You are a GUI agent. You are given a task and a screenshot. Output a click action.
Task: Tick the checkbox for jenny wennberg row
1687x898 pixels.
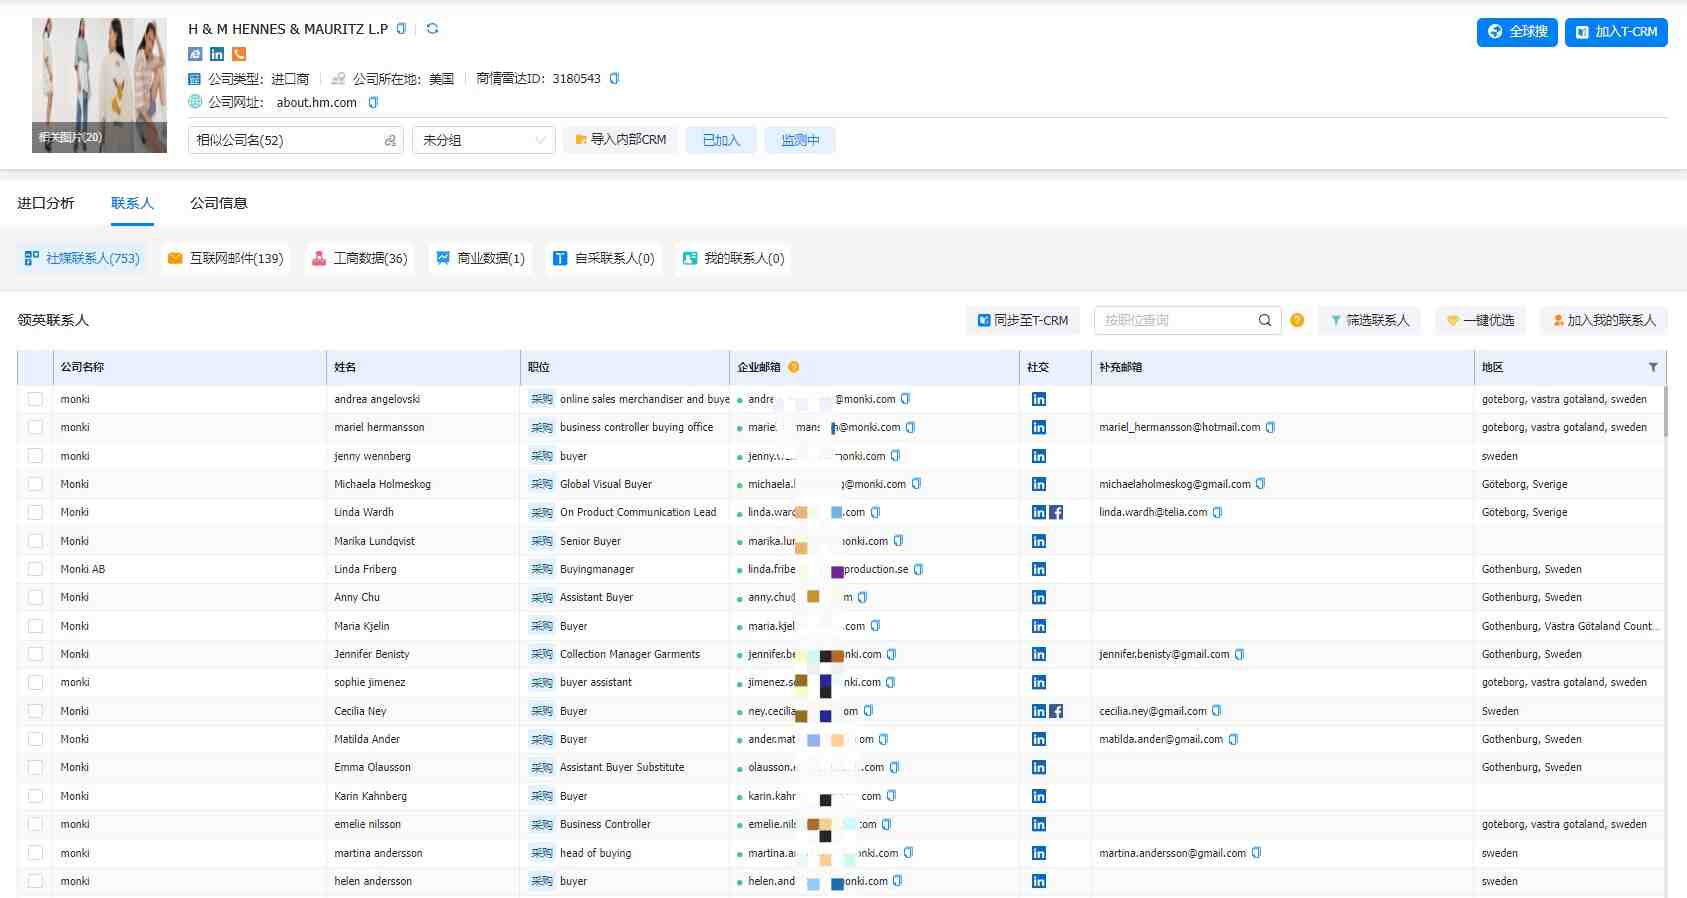click(35, 456)
